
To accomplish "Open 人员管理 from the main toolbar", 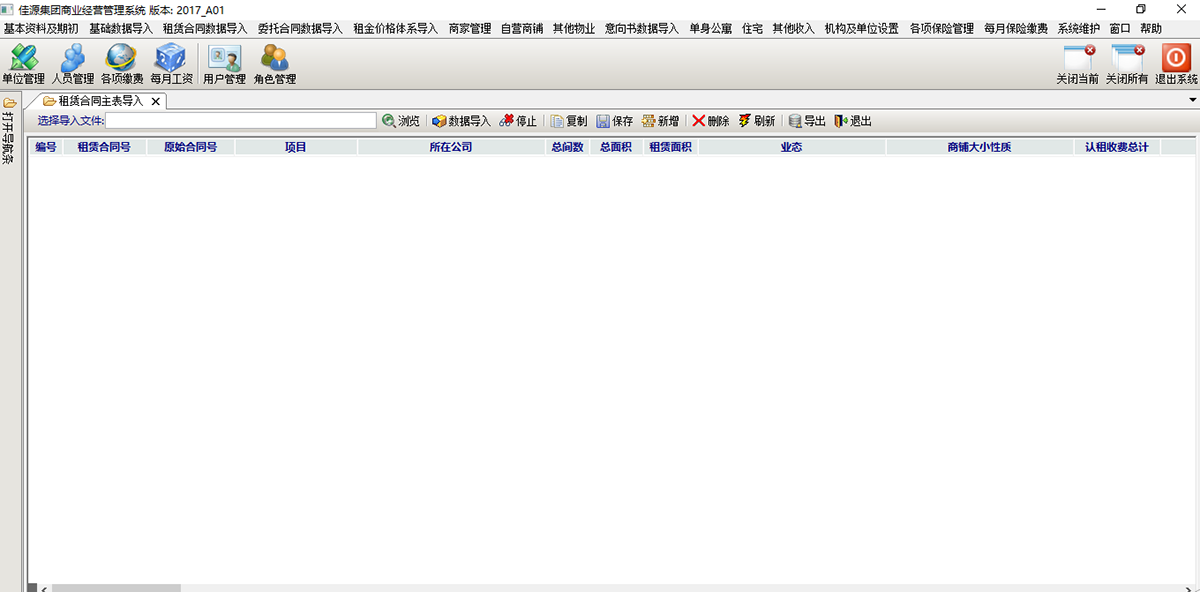I will pyautogui.click(x=73, y=64).
